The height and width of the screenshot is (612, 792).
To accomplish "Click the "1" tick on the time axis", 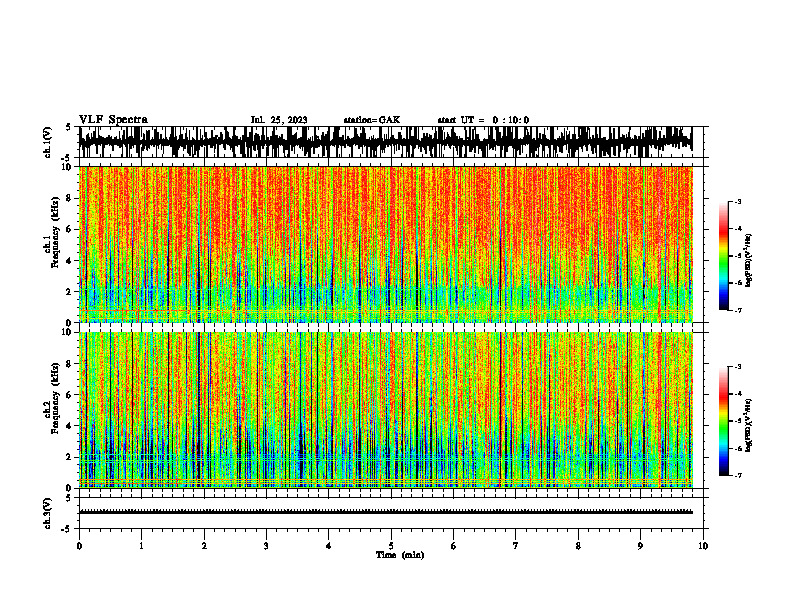I will click(141, 546).
